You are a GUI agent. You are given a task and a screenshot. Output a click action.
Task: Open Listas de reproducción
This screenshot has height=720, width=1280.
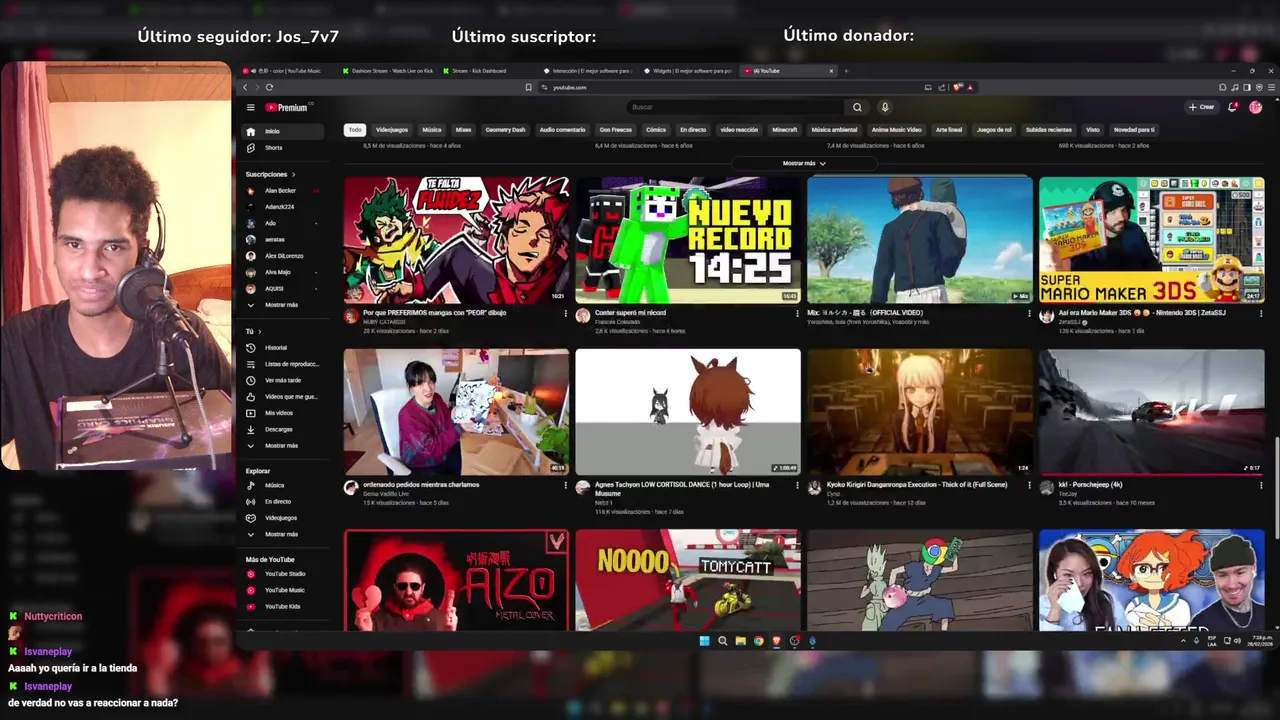click(x=284, y=364)
